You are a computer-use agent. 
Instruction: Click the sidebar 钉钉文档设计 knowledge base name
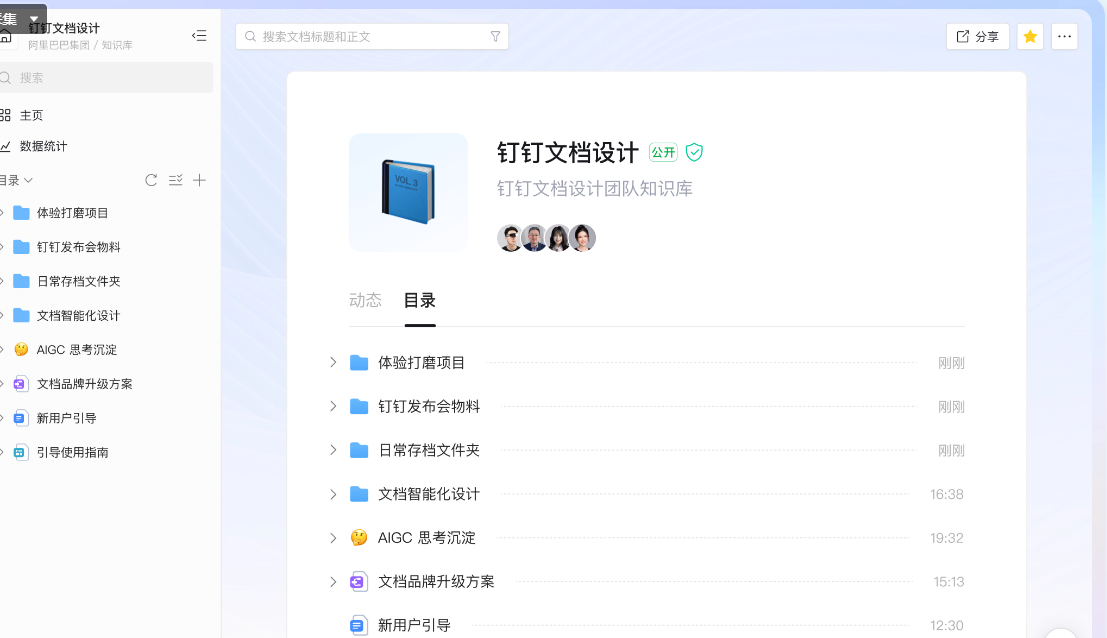[64, 28]
